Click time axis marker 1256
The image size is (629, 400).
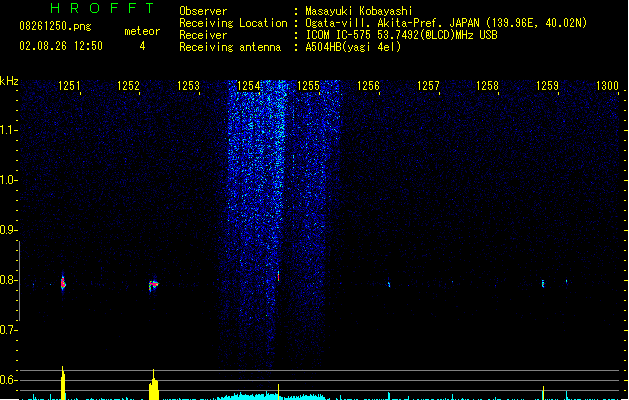click(368, 86)
